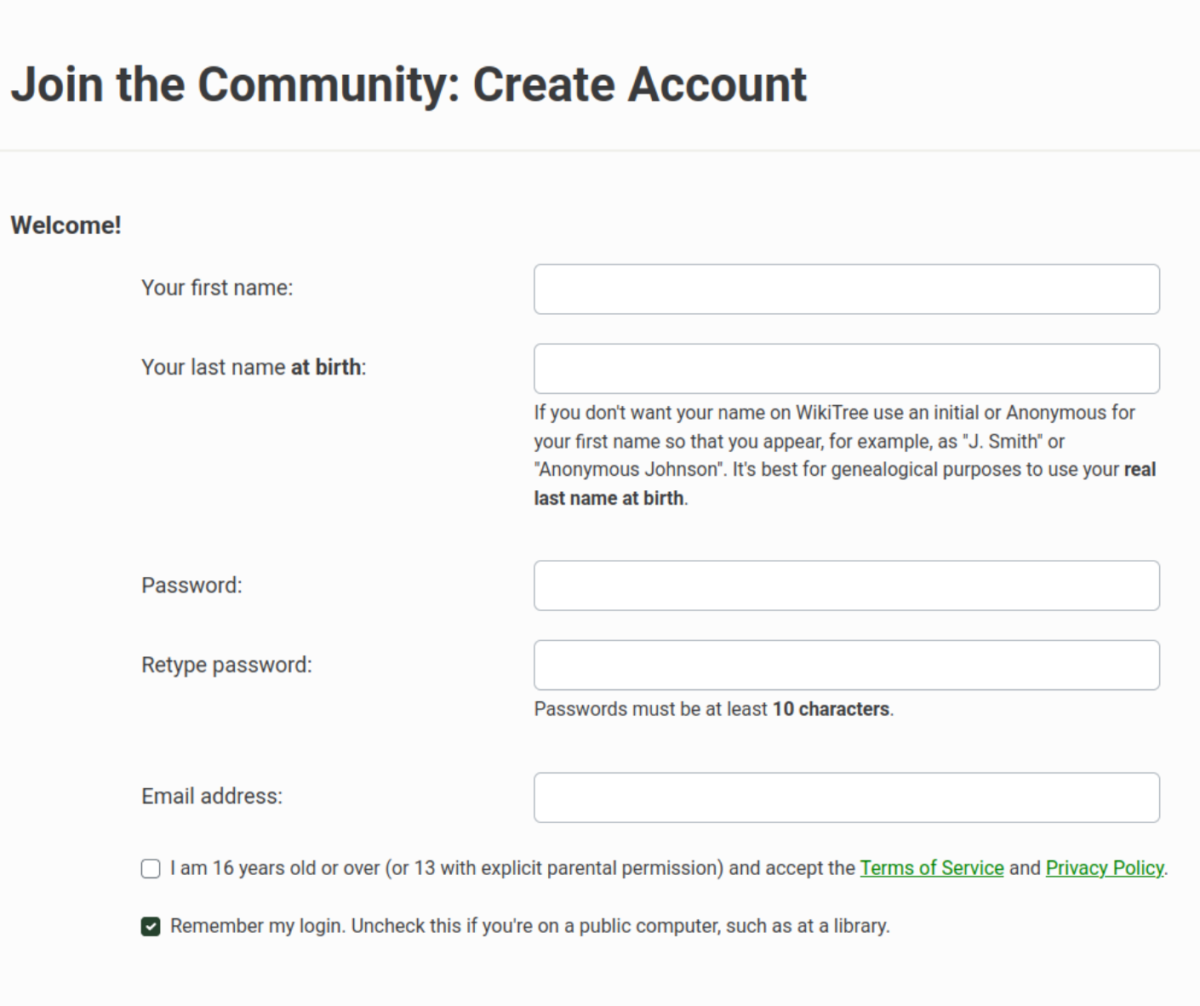Click the "Retype password:" label
Viewport: 1200px width, 1006px height.
(227, 665)
